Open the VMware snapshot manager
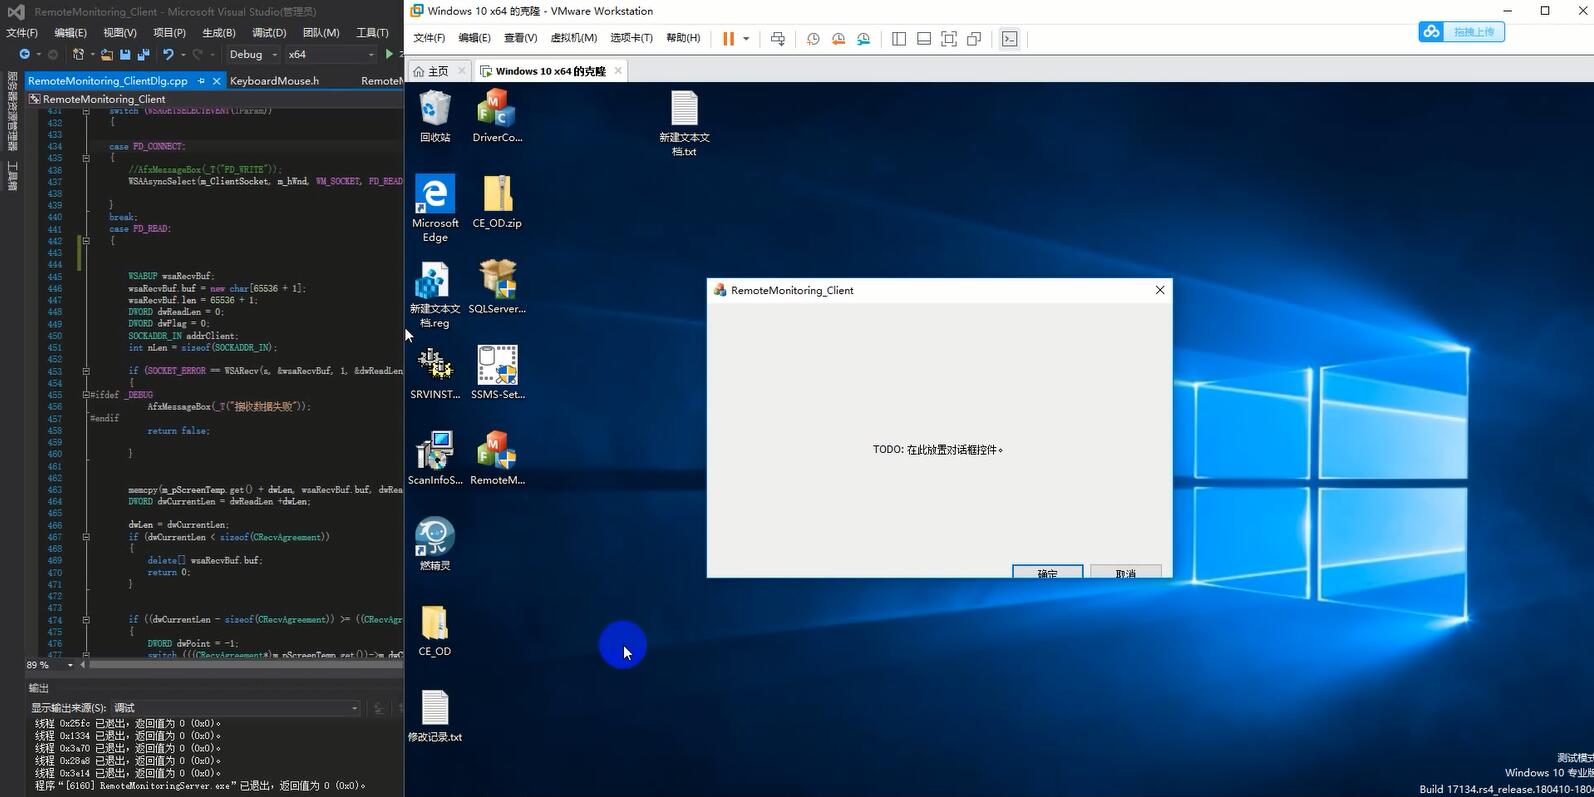The width and height of the screenshot is (1594, 797). 863,39
